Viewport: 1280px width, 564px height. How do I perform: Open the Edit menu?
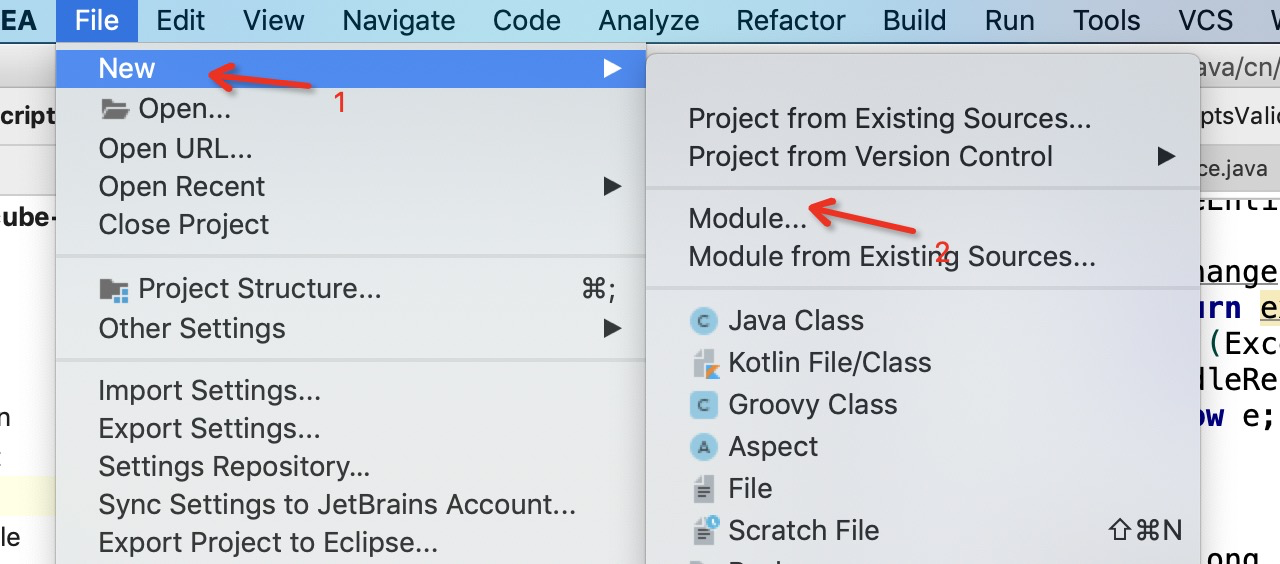(181, 21)
